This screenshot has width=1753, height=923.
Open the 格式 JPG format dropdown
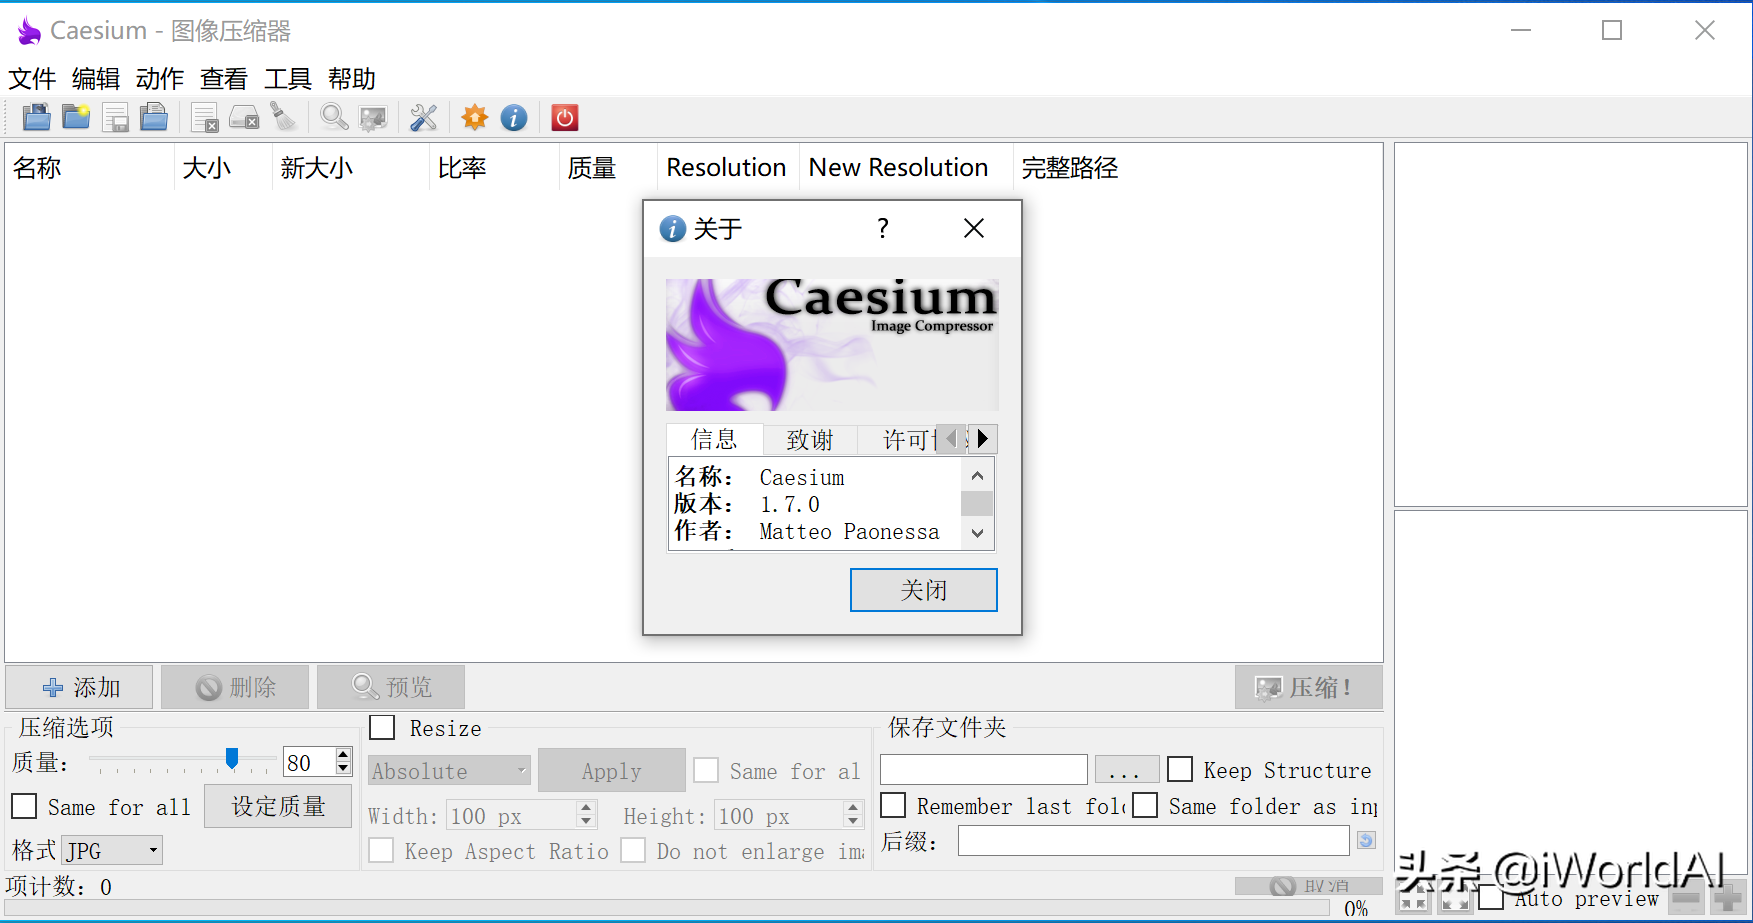112,850
